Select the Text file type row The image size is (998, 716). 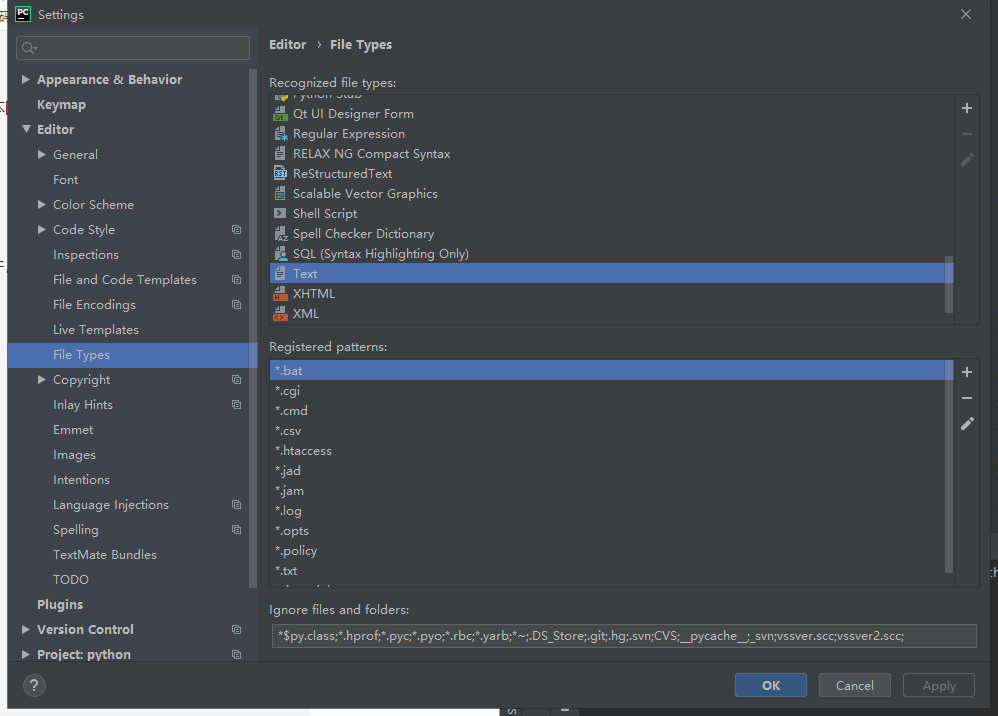612,274
